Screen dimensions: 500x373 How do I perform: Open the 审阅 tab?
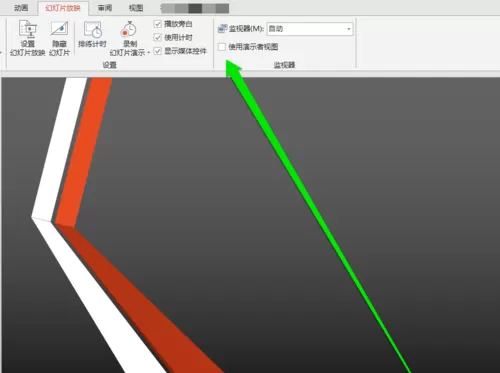(105, 8)
